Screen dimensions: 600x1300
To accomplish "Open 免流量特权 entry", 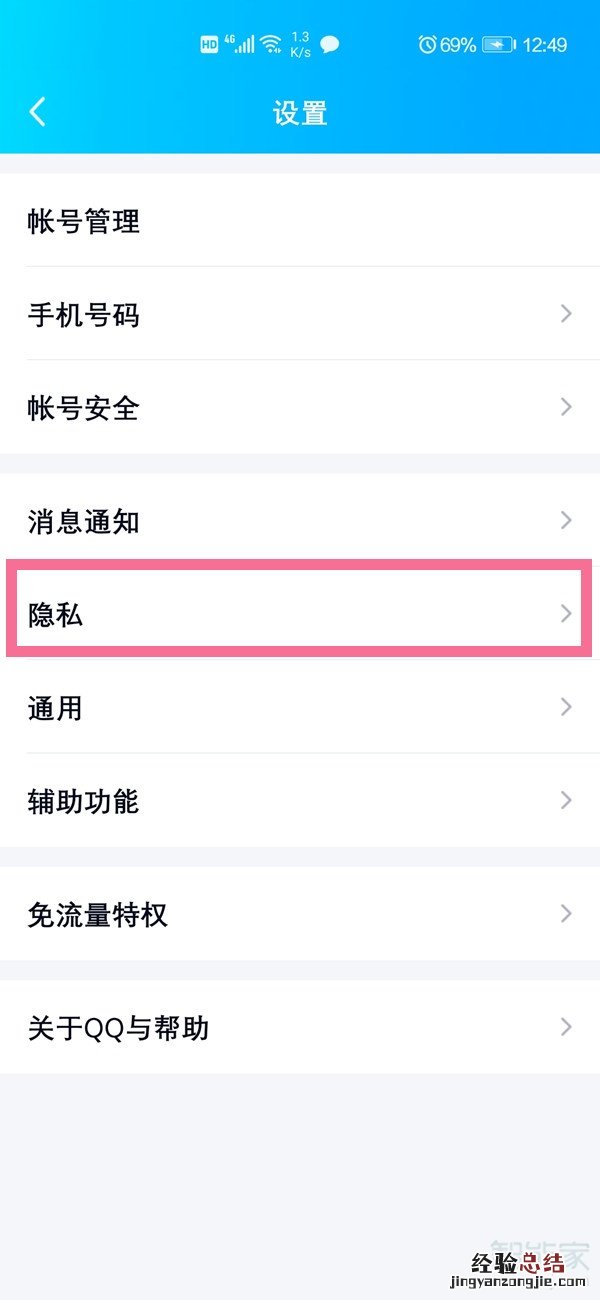I will click(x=98, y=914).
